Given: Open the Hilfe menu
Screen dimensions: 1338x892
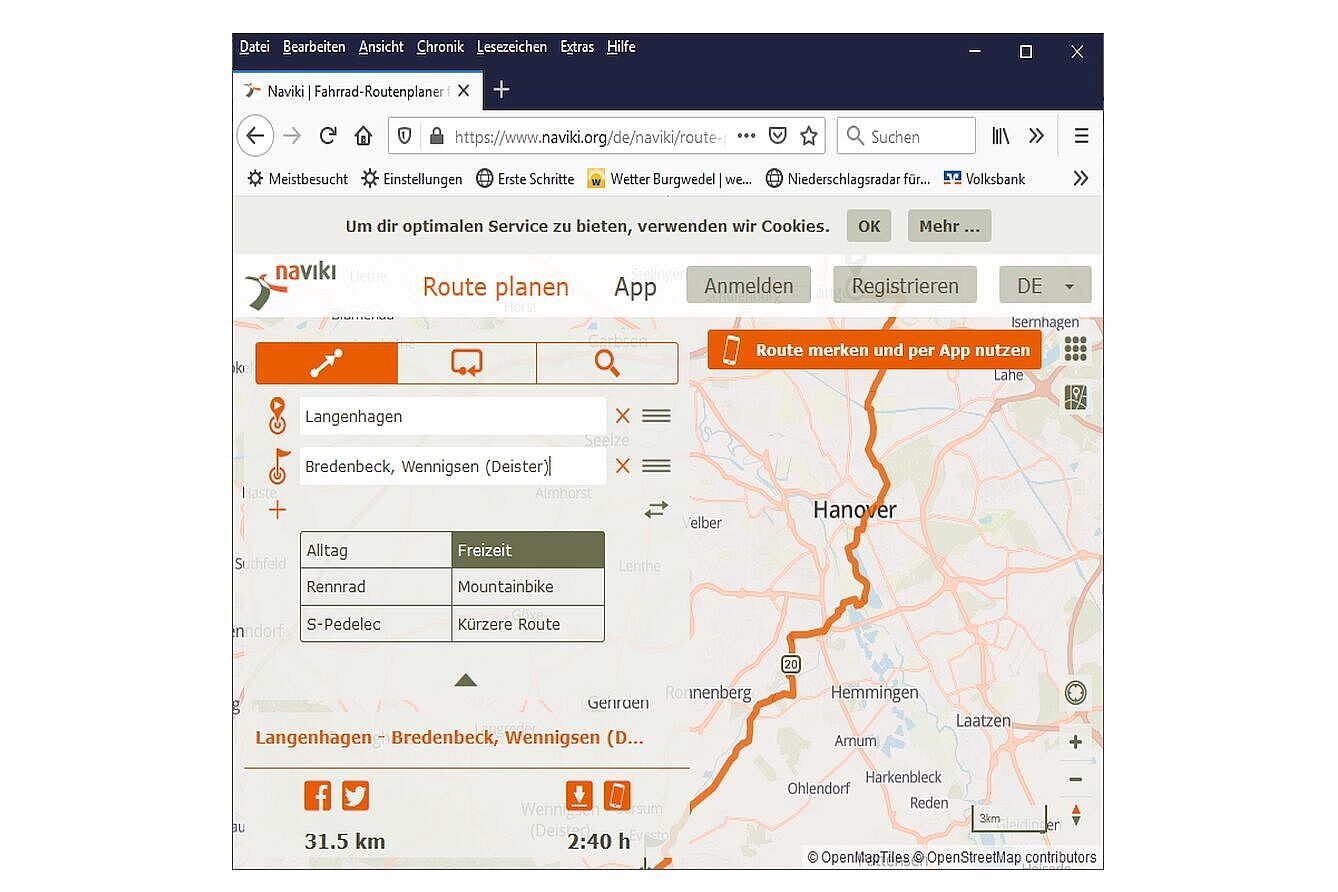Looking at the screenshot, I should tap(621, 47).
